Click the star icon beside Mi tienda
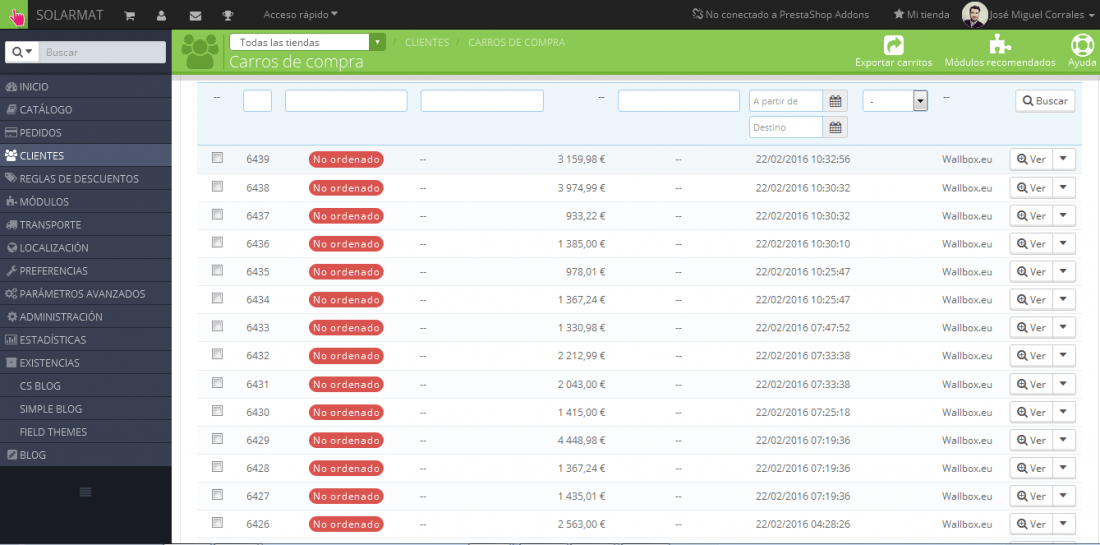Screen dimensions: 1100x545 [x=898, y=14]
